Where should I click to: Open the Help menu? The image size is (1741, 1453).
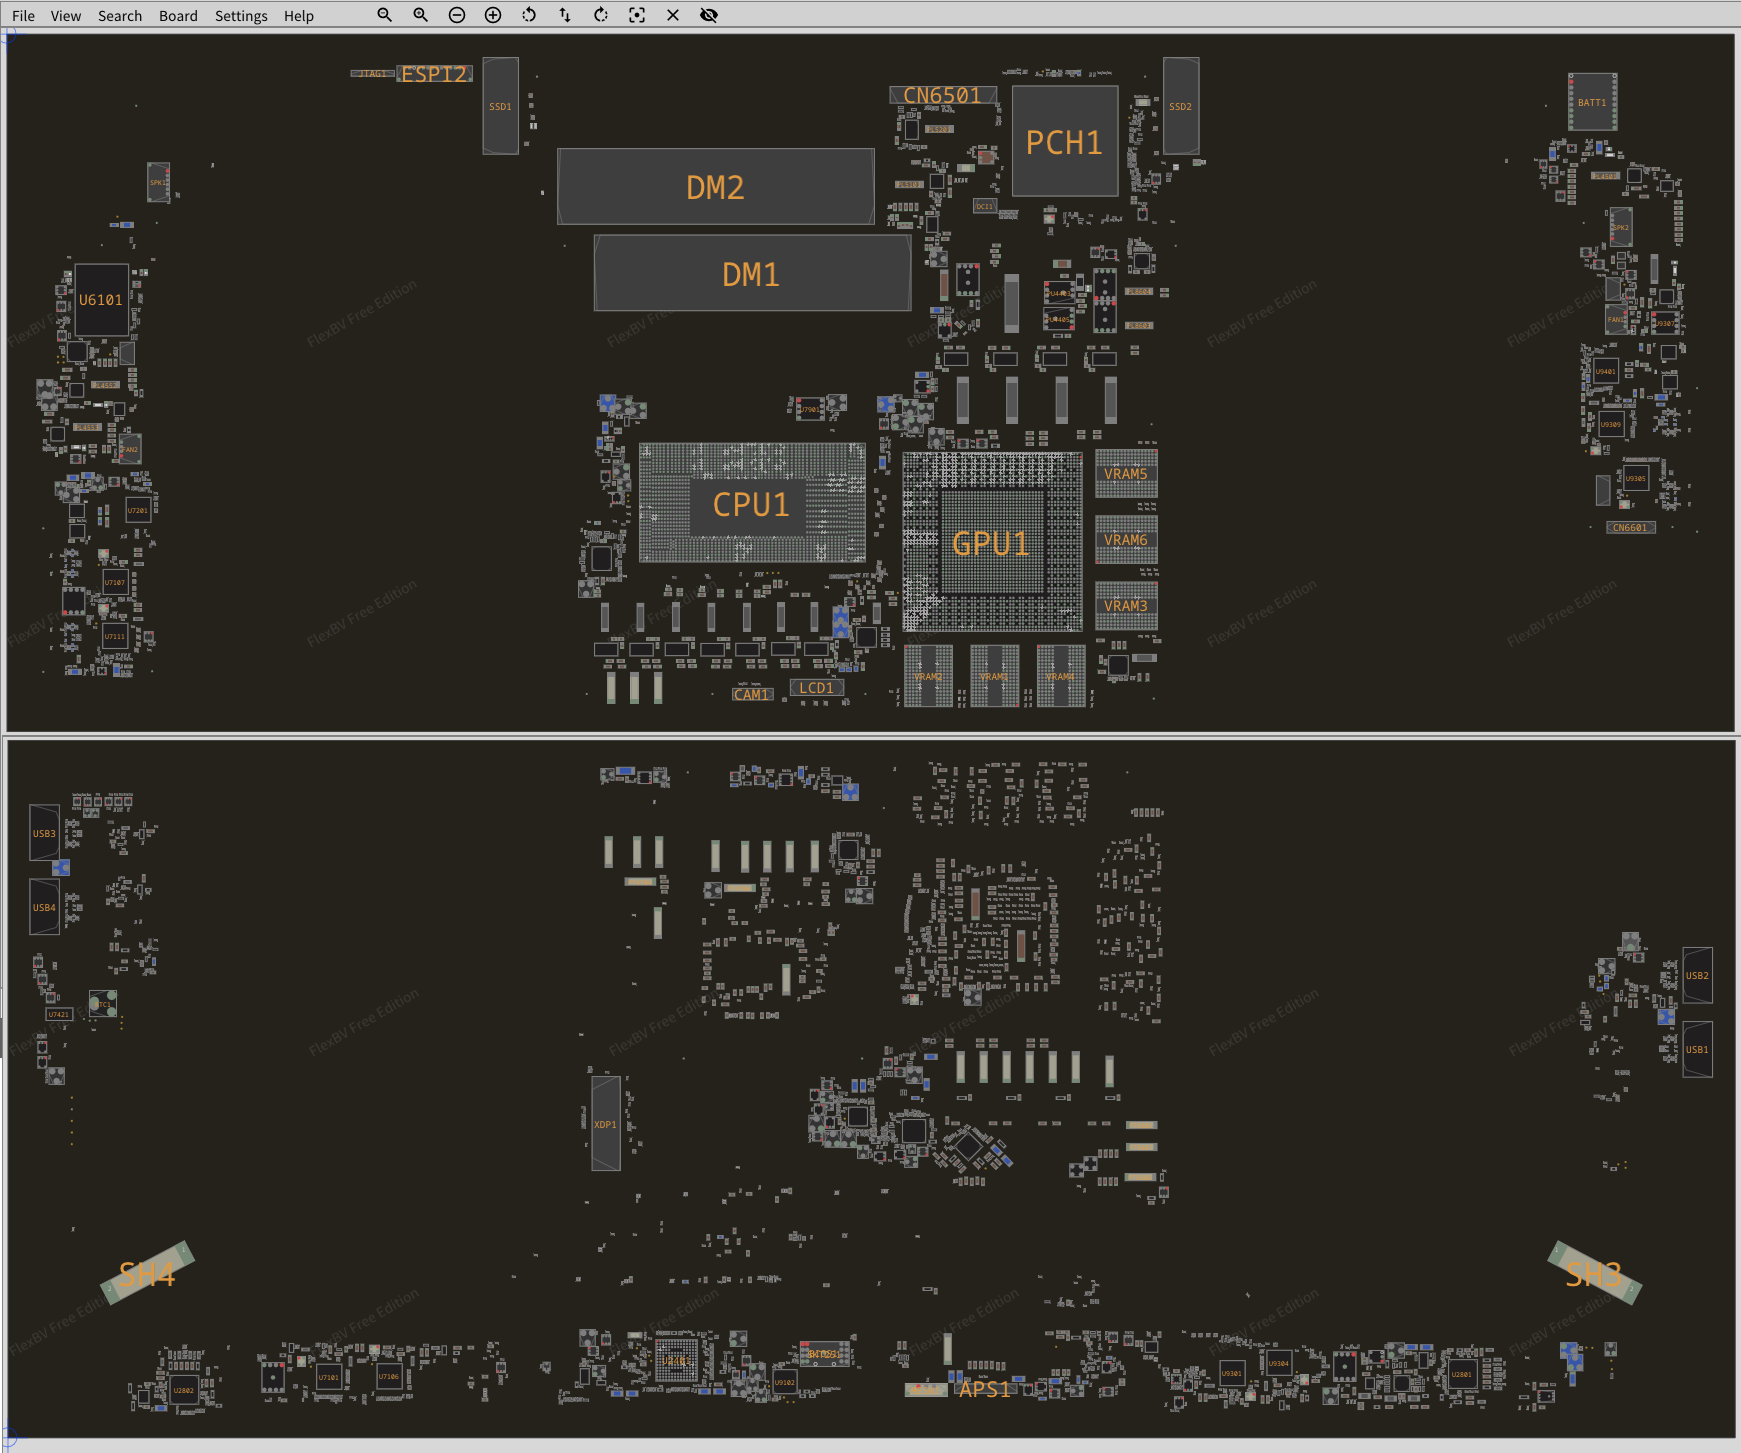[298, 16]
